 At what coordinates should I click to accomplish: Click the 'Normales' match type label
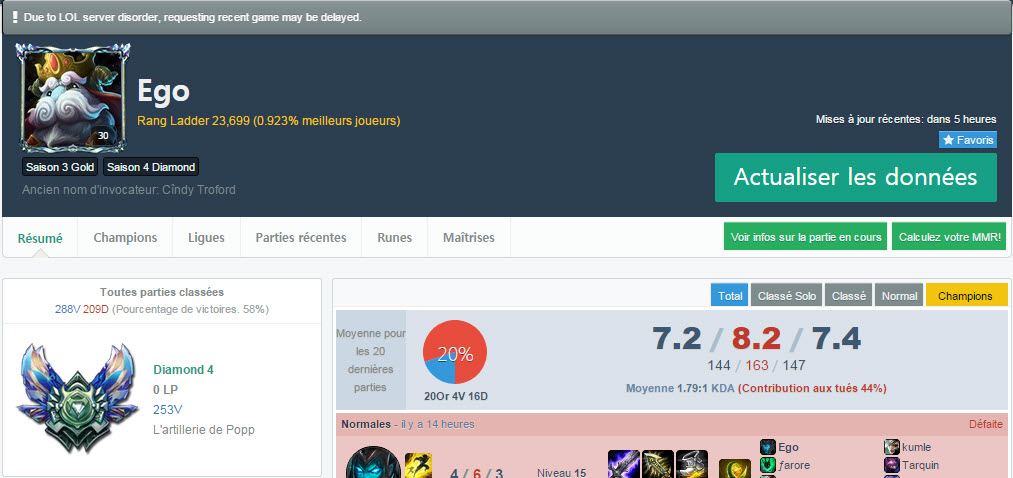366,424
